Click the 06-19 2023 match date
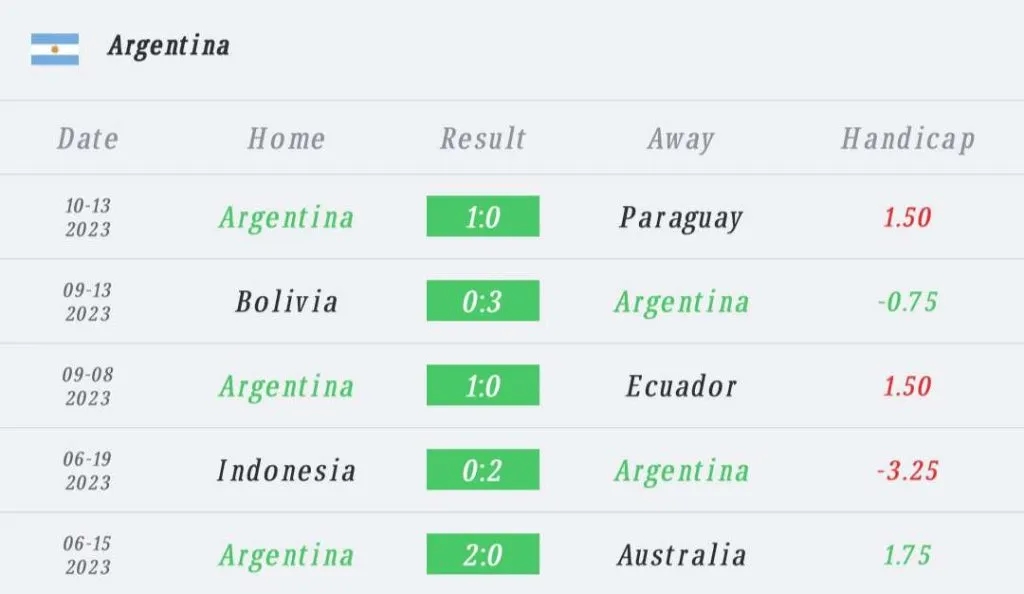Image resolution: width=1024 pixels, height=594 pixels. click(x=88, y=470)
